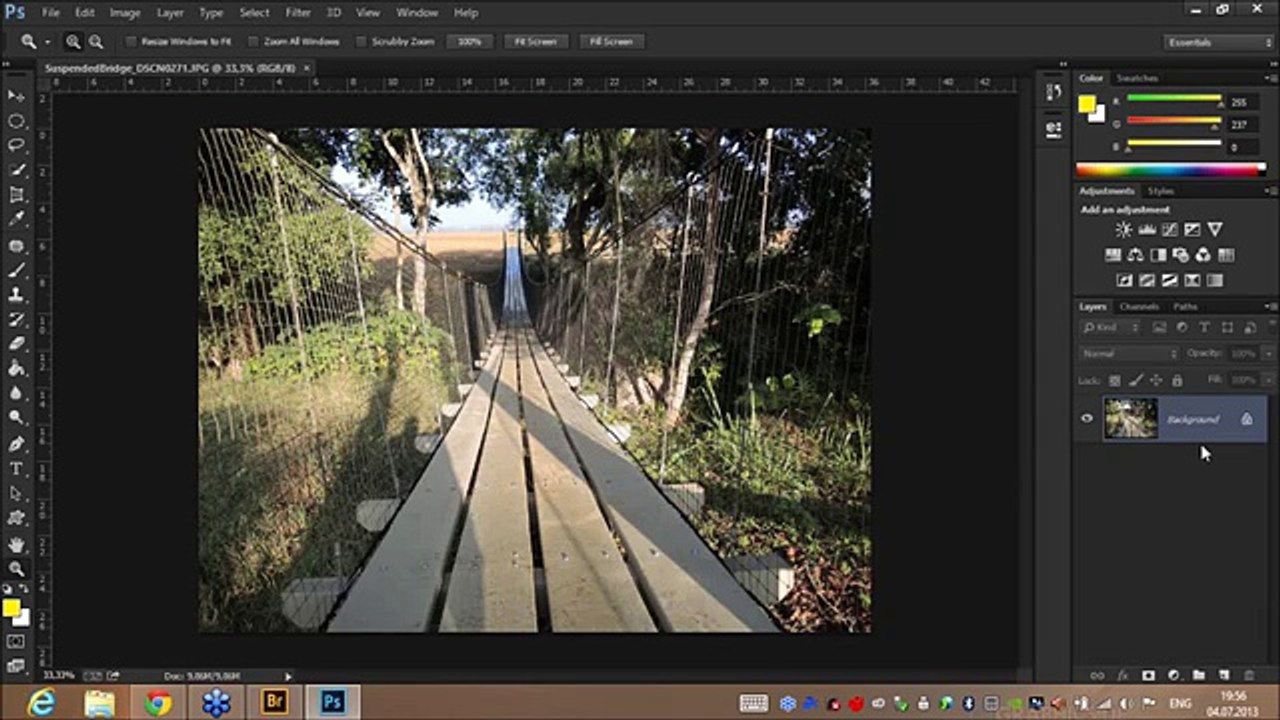The image size is (1280, 720).
Task: Add a layer mask
Action: point(1148,676)
